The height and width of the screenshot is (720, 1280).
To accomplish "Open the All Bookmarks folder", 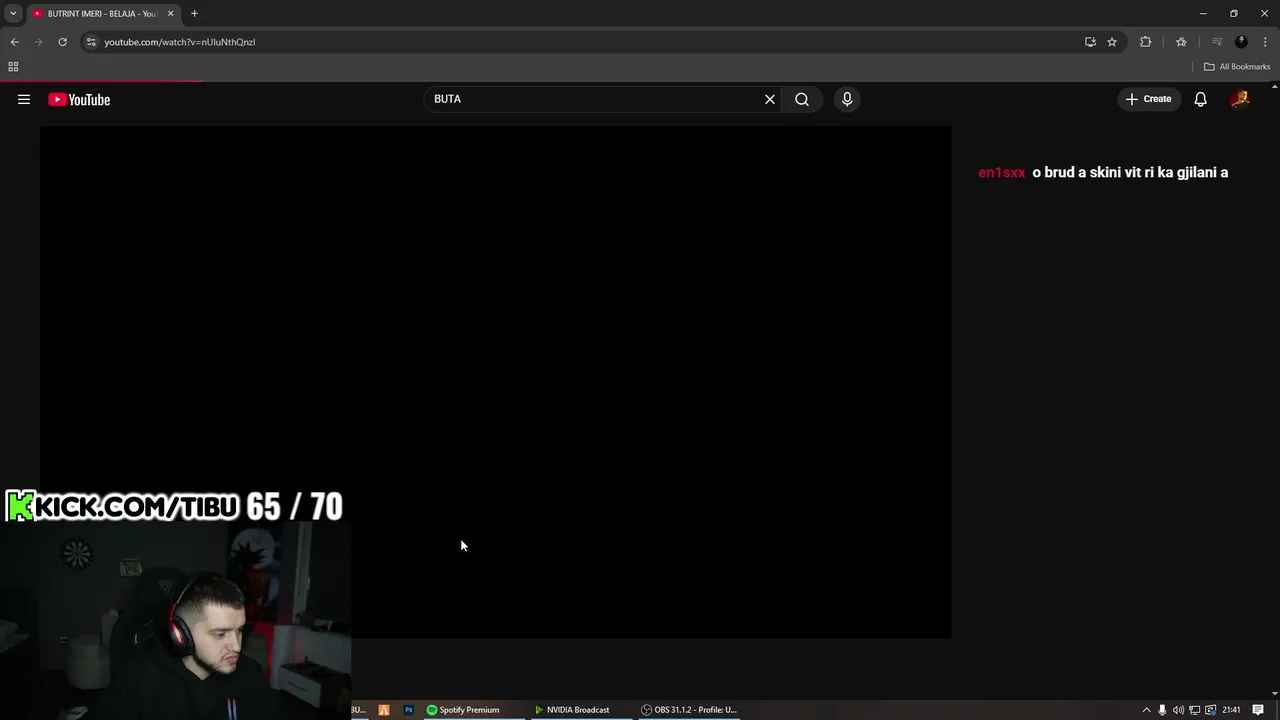I will click(1237, 67).
